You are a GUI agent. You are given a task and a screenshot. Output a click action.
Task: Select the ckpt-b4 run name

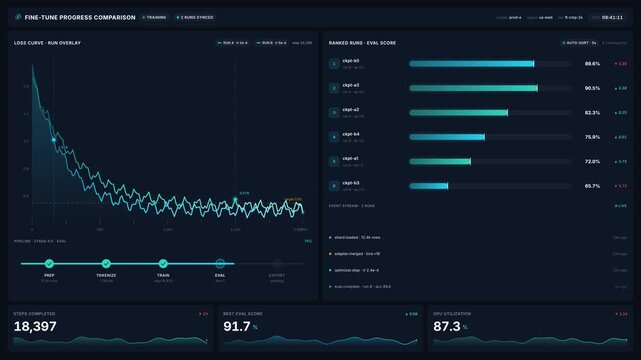(x=351, y=134)
